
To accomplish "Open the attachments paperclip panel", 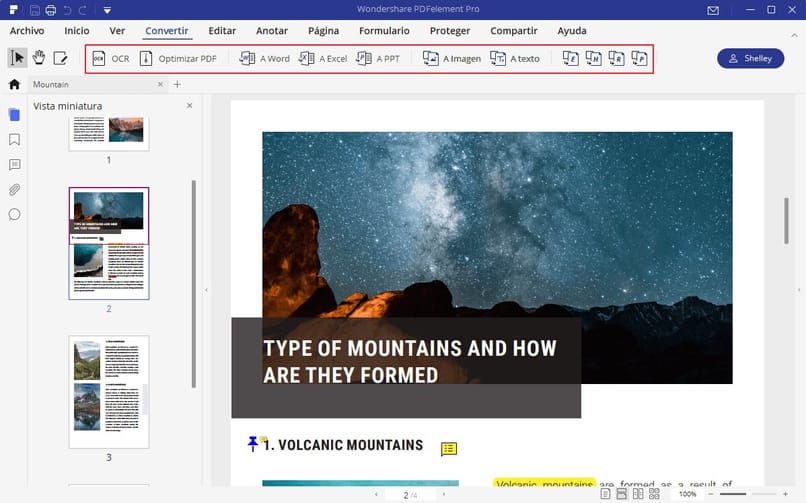I will point(14,190).
